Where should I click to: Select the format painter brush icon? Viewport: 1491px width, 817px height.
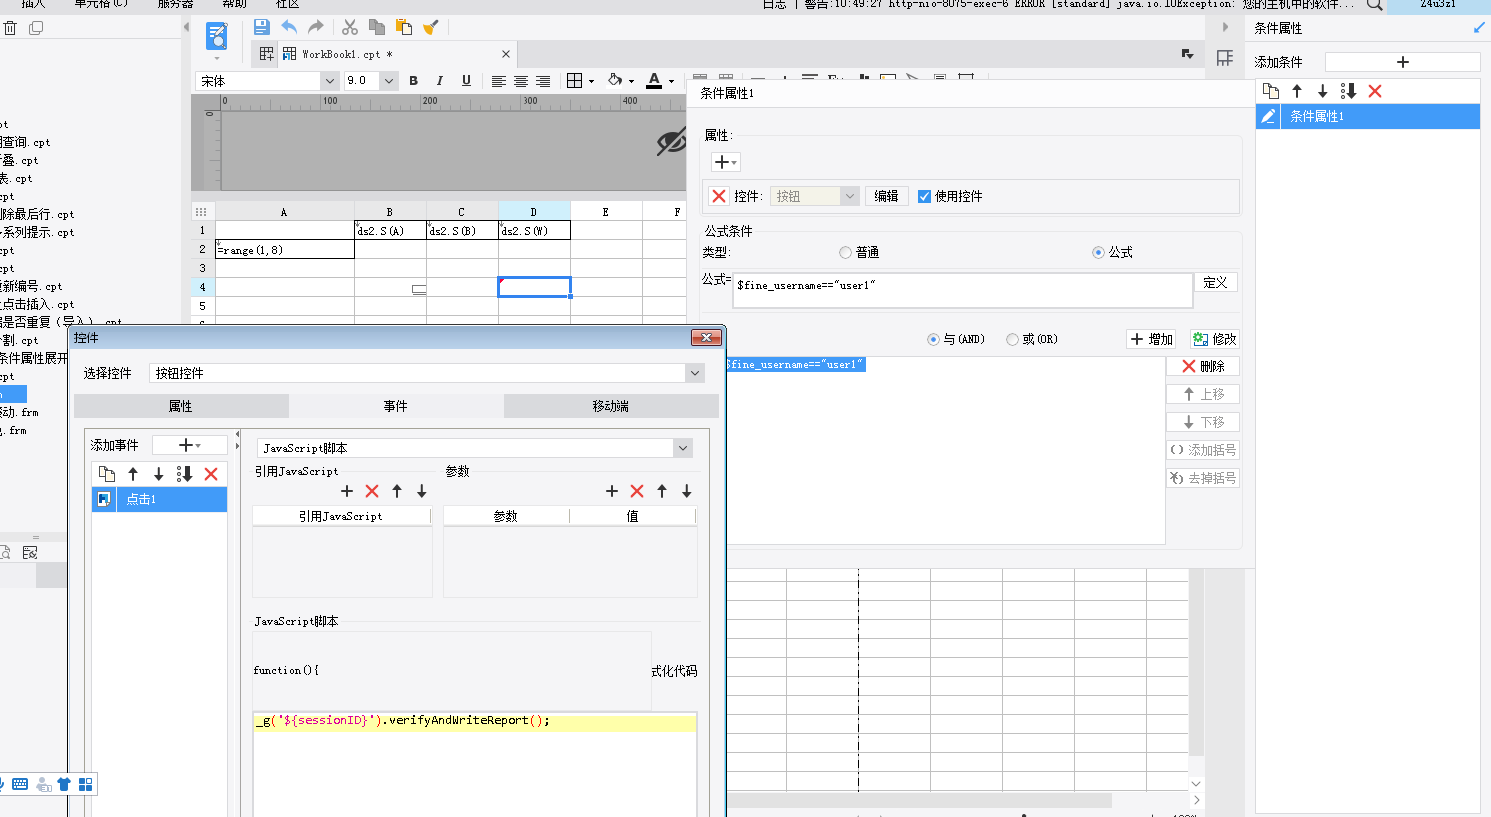point(431,27)
